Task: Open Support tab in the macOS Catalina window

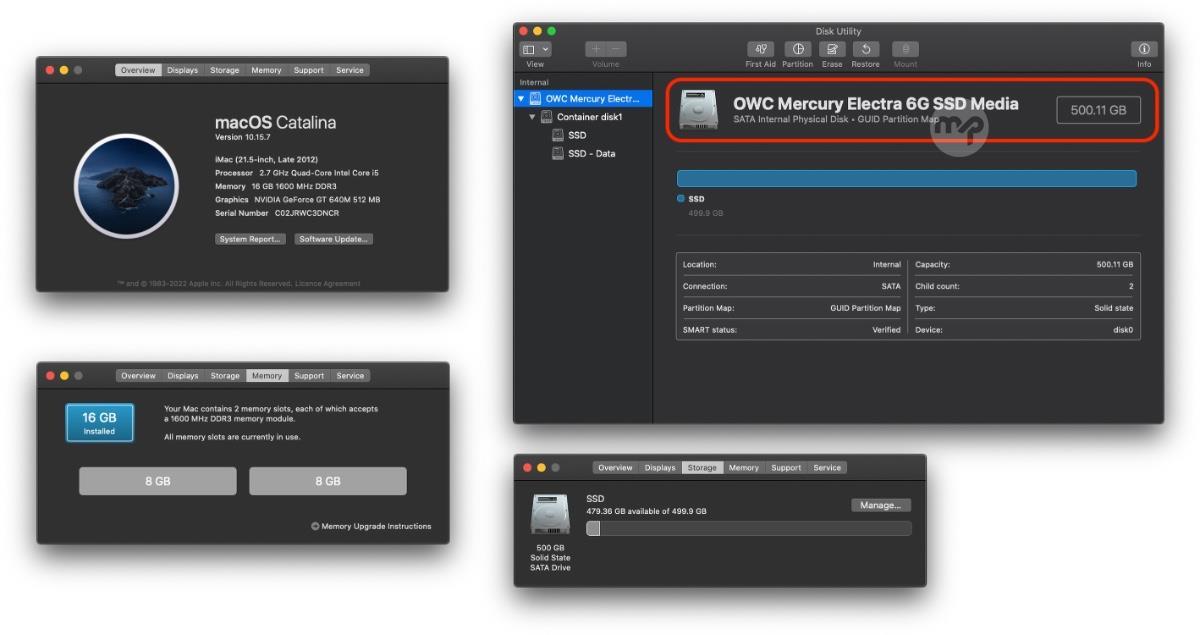Action: click(309, 70)
